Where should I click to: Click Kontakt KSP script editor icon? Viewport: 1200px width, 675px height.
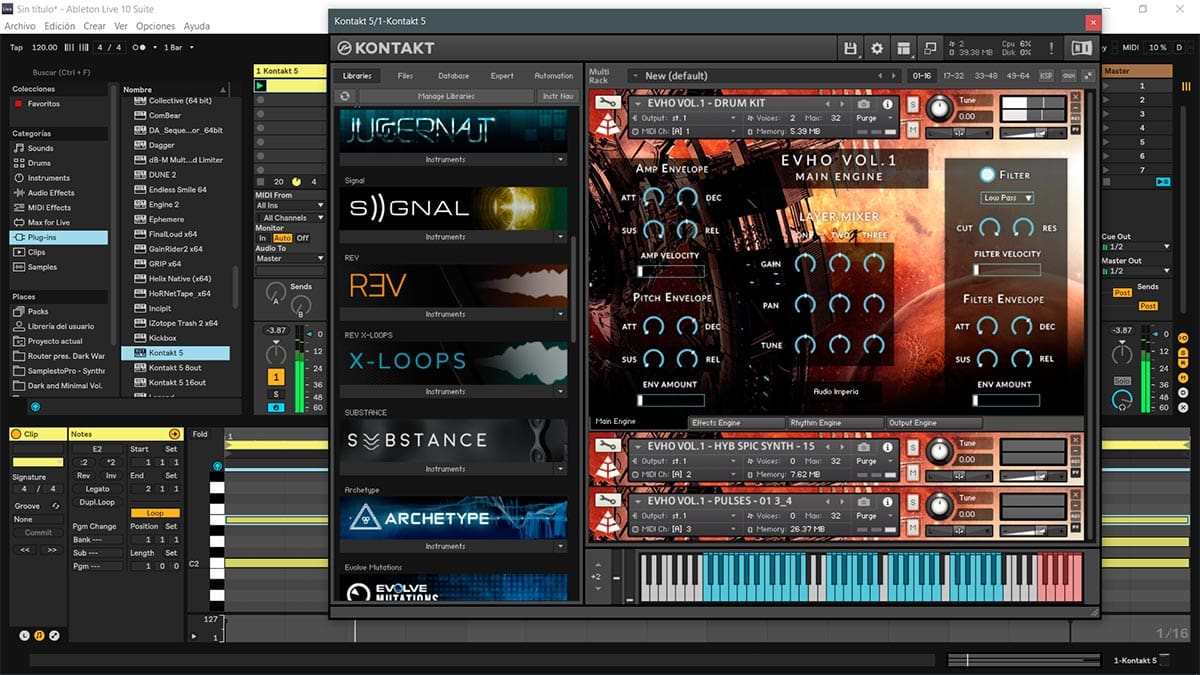(x=1046, y=76)
